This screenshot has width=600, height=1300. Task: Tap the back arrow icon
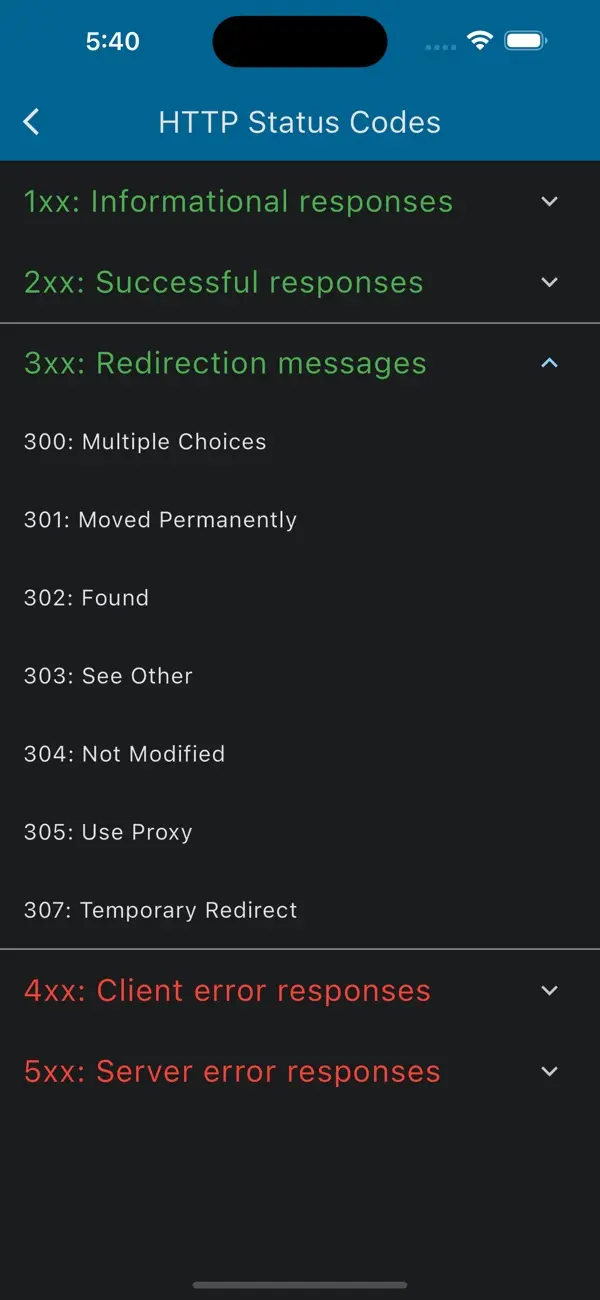(31, 122)
